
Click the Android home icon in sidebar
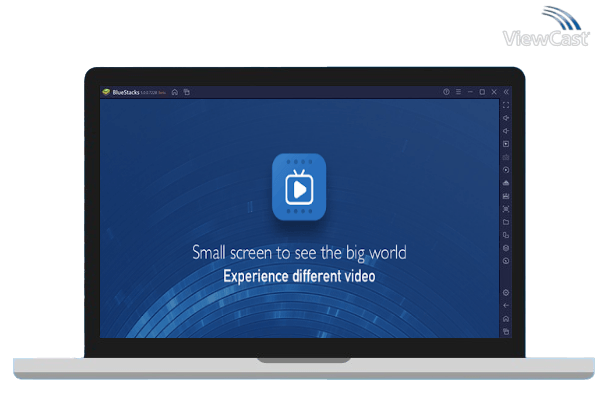coord(506,319)
